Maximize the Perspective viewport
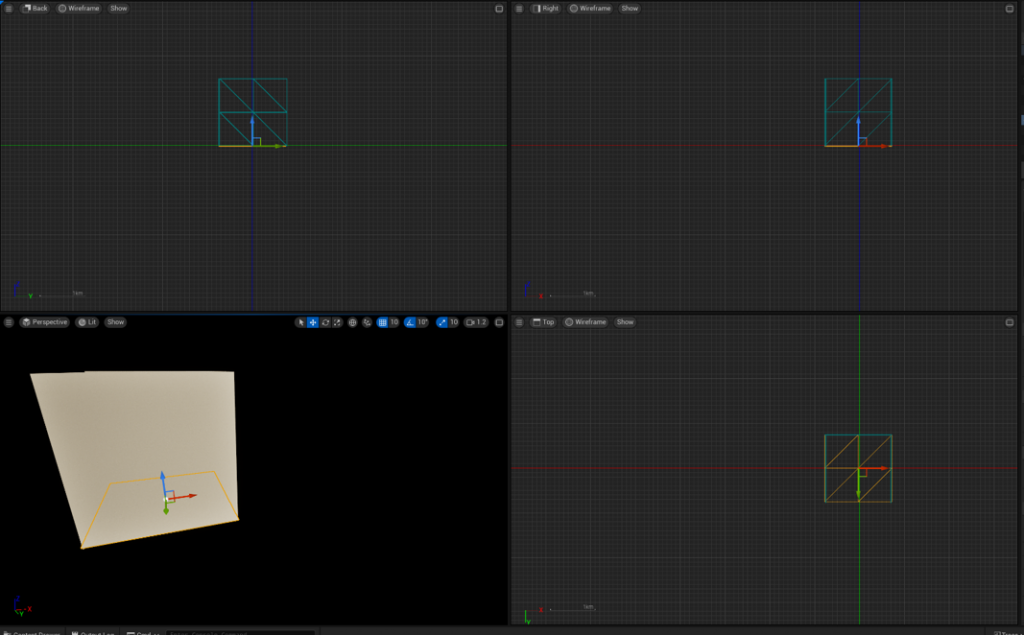Viewport: 1024px width, 635px height. pos(499,322)
